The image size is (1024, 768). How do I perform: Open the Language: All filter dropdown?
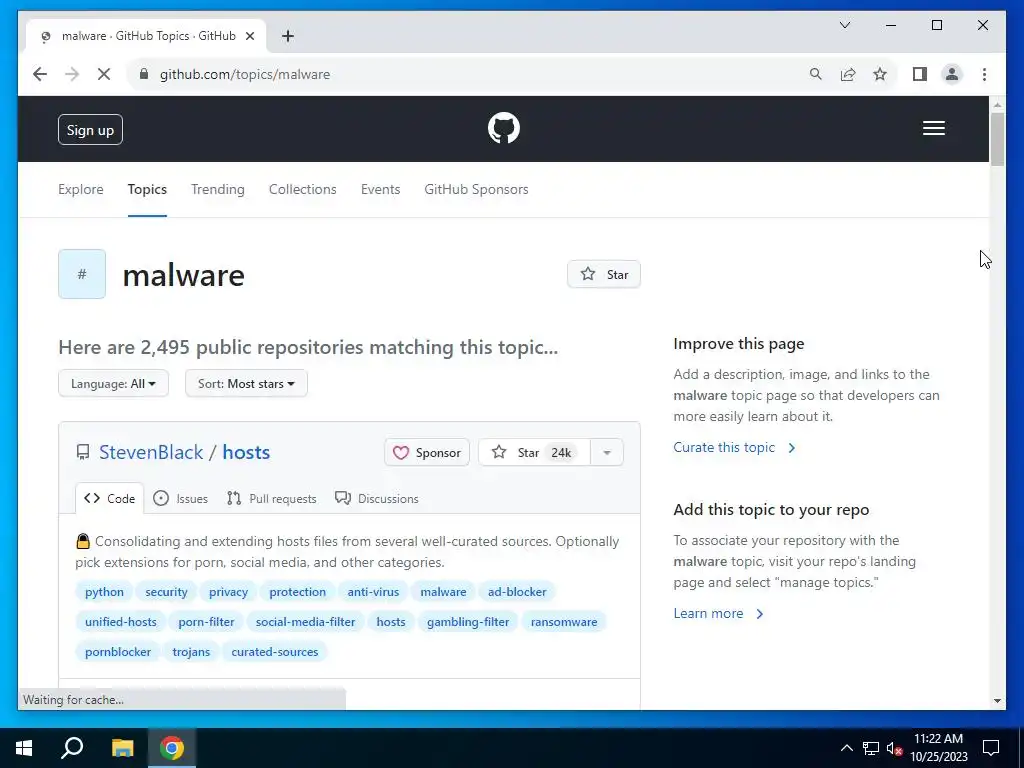(113, 383)
